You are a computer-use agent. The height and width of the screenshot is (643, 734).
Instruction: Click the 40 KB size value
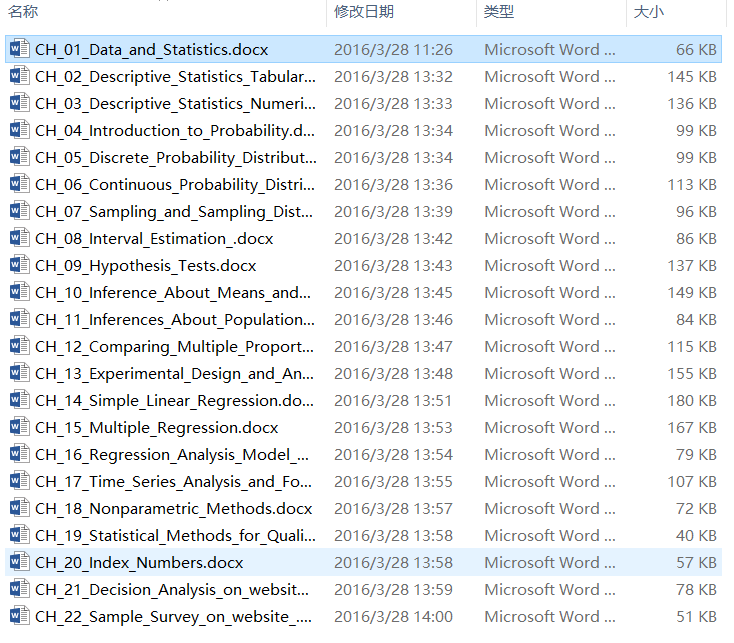(x=696, y=536)
